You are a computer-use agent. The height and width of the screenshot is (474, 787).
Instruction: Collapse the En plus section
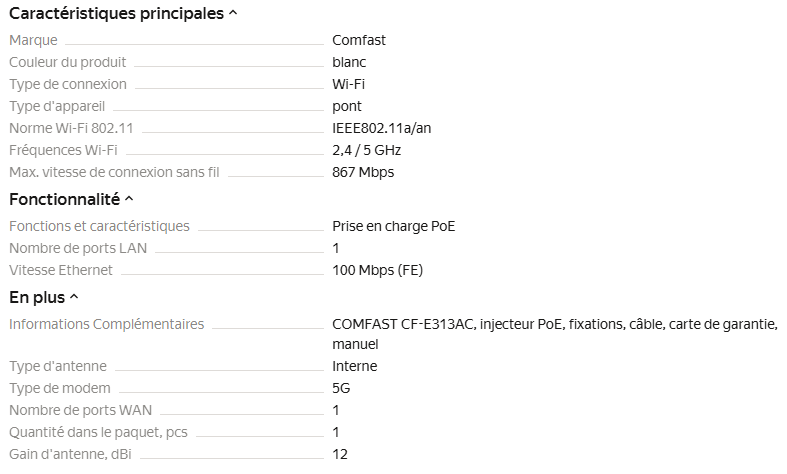click(x=74, y=297)
